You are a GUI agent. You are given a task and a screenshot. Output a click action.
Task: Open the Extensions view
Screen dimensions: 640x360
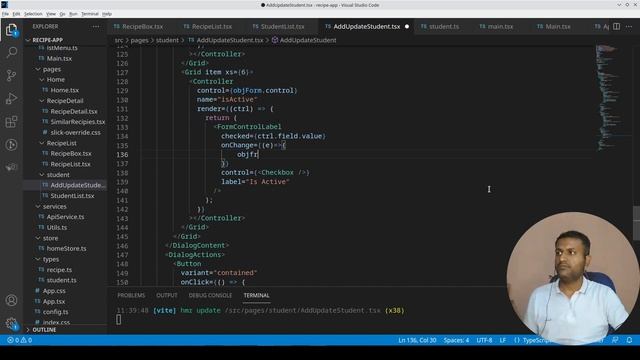tap(11, 122)
